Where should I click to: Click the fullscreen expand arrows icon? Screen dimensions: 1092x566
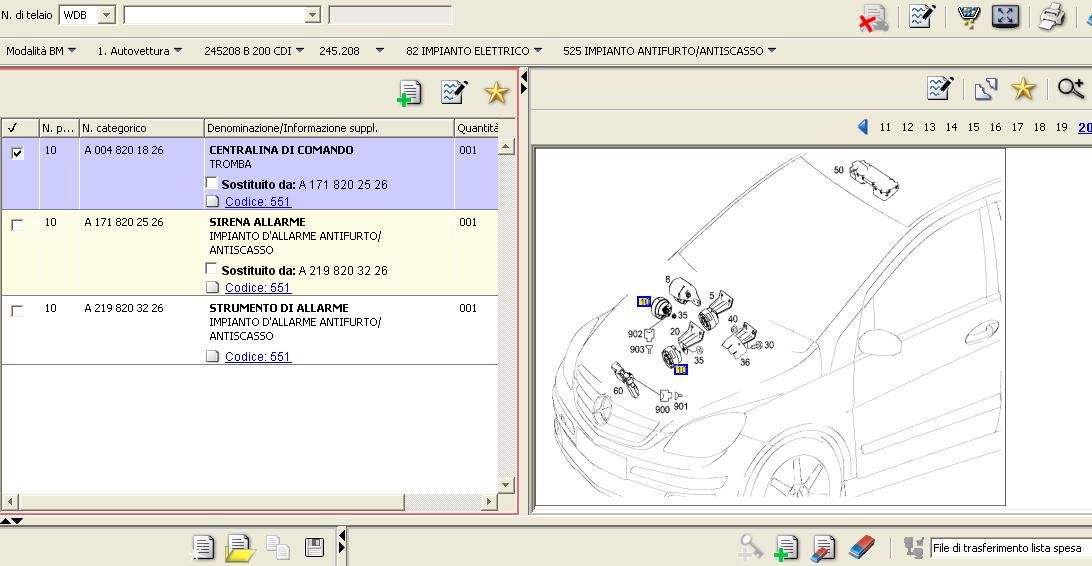point(1005,16)
